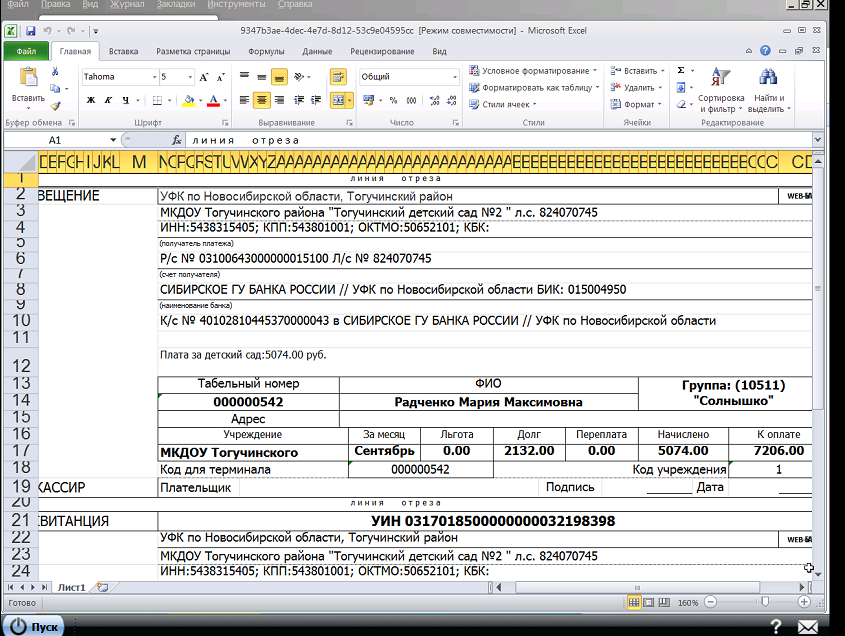Open the Общий number format dropdown
The image size is (845, 636).
tap(455, 77)
